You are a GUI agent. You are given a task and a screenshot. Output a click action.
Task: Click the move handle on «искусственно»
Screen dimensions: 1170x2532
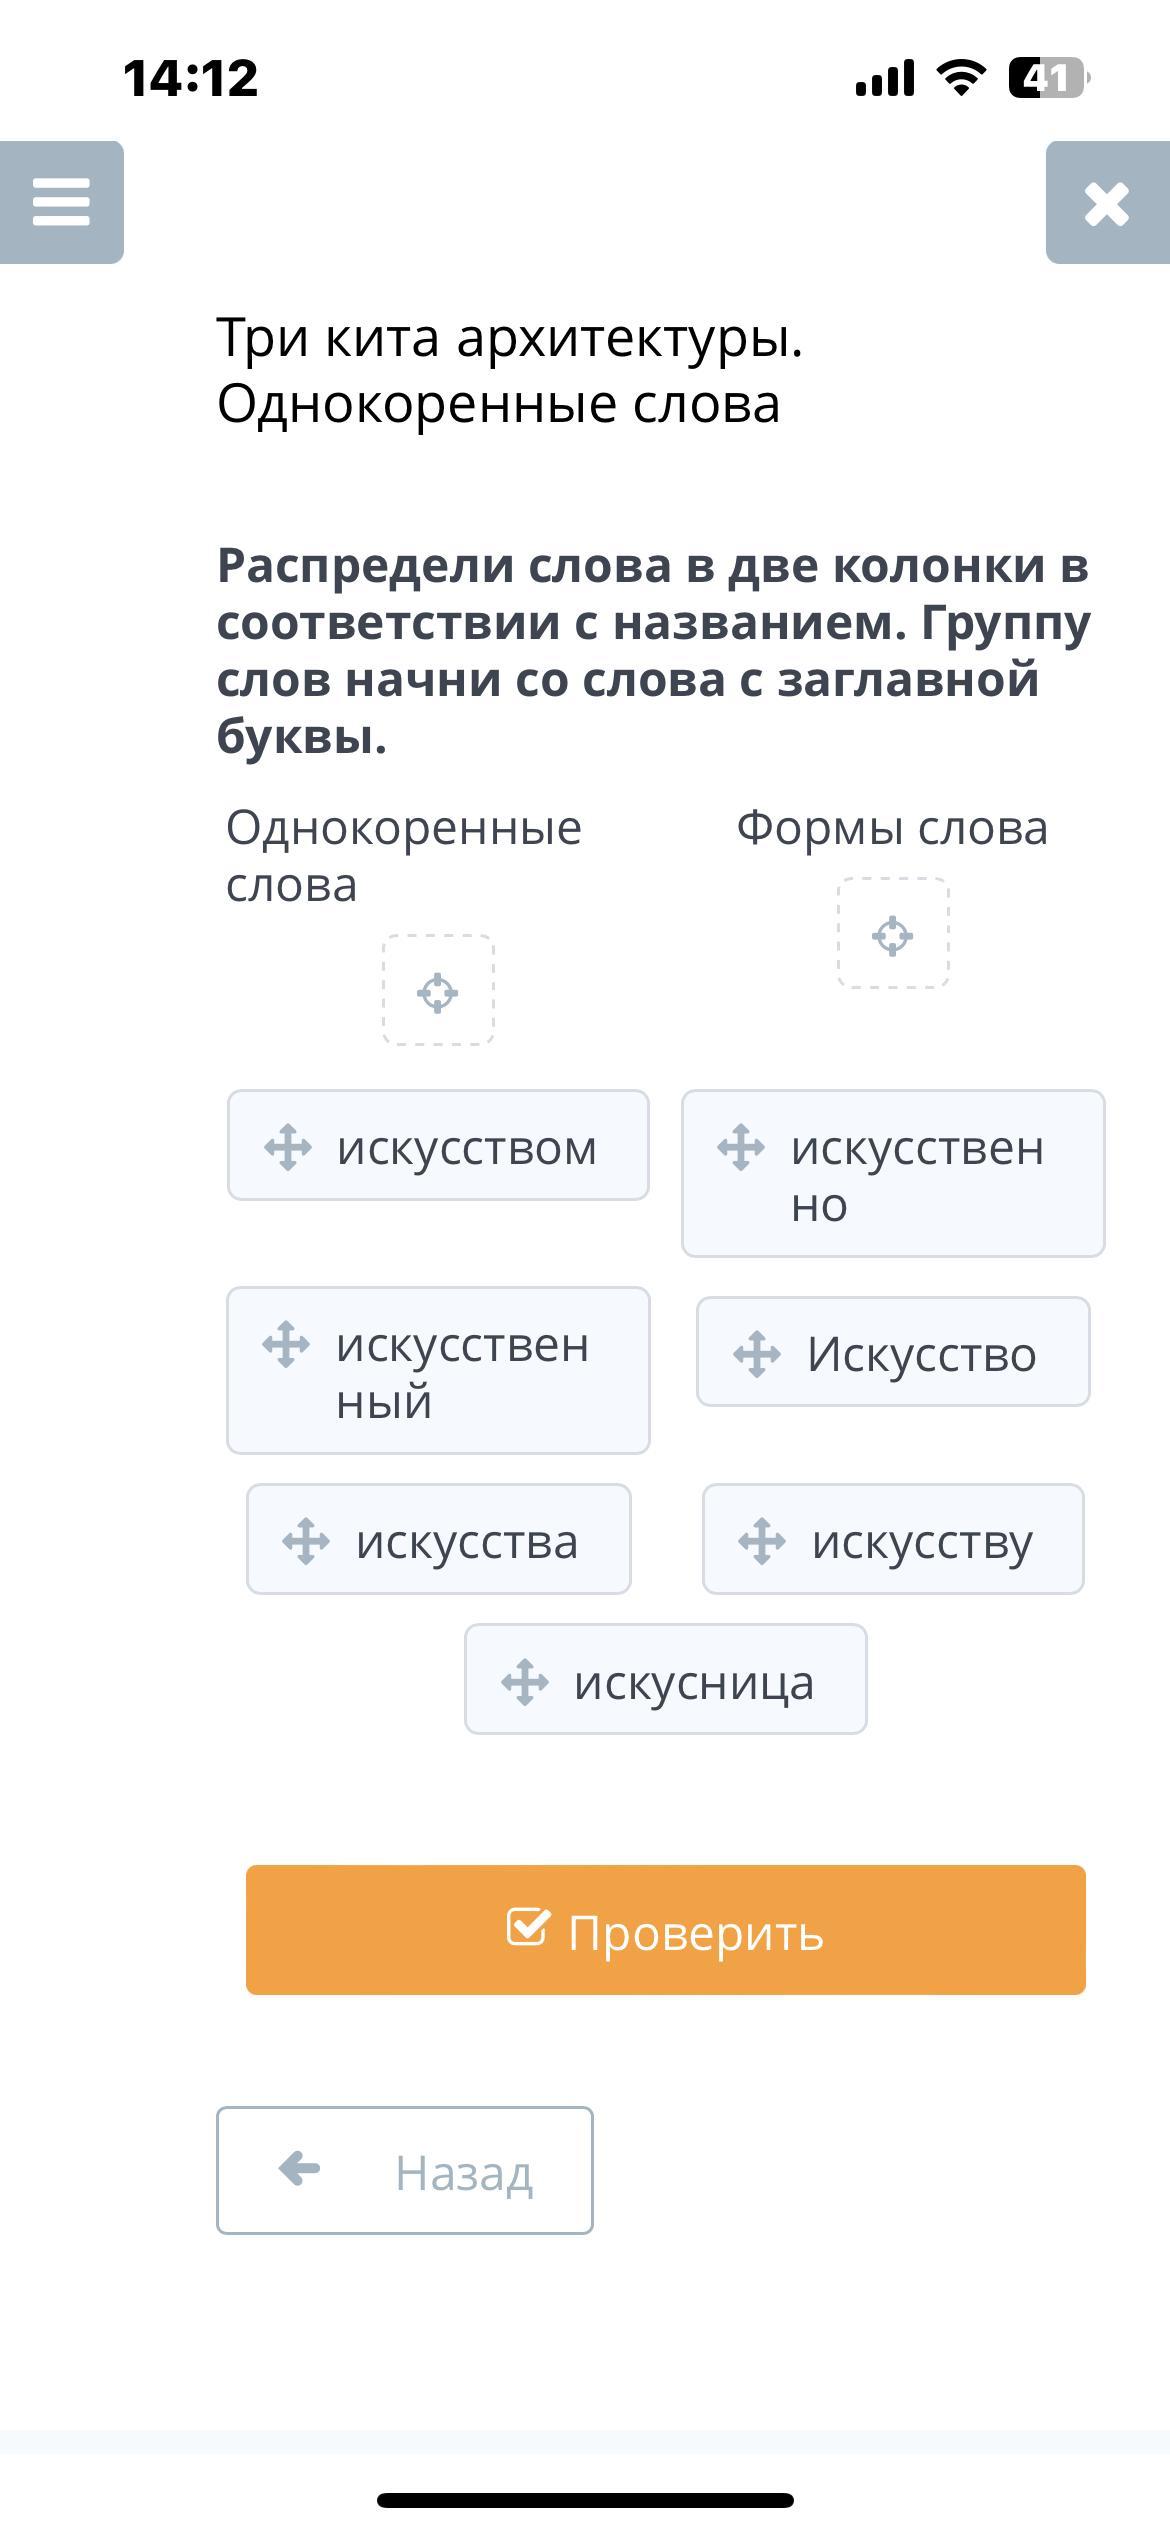741,1147
